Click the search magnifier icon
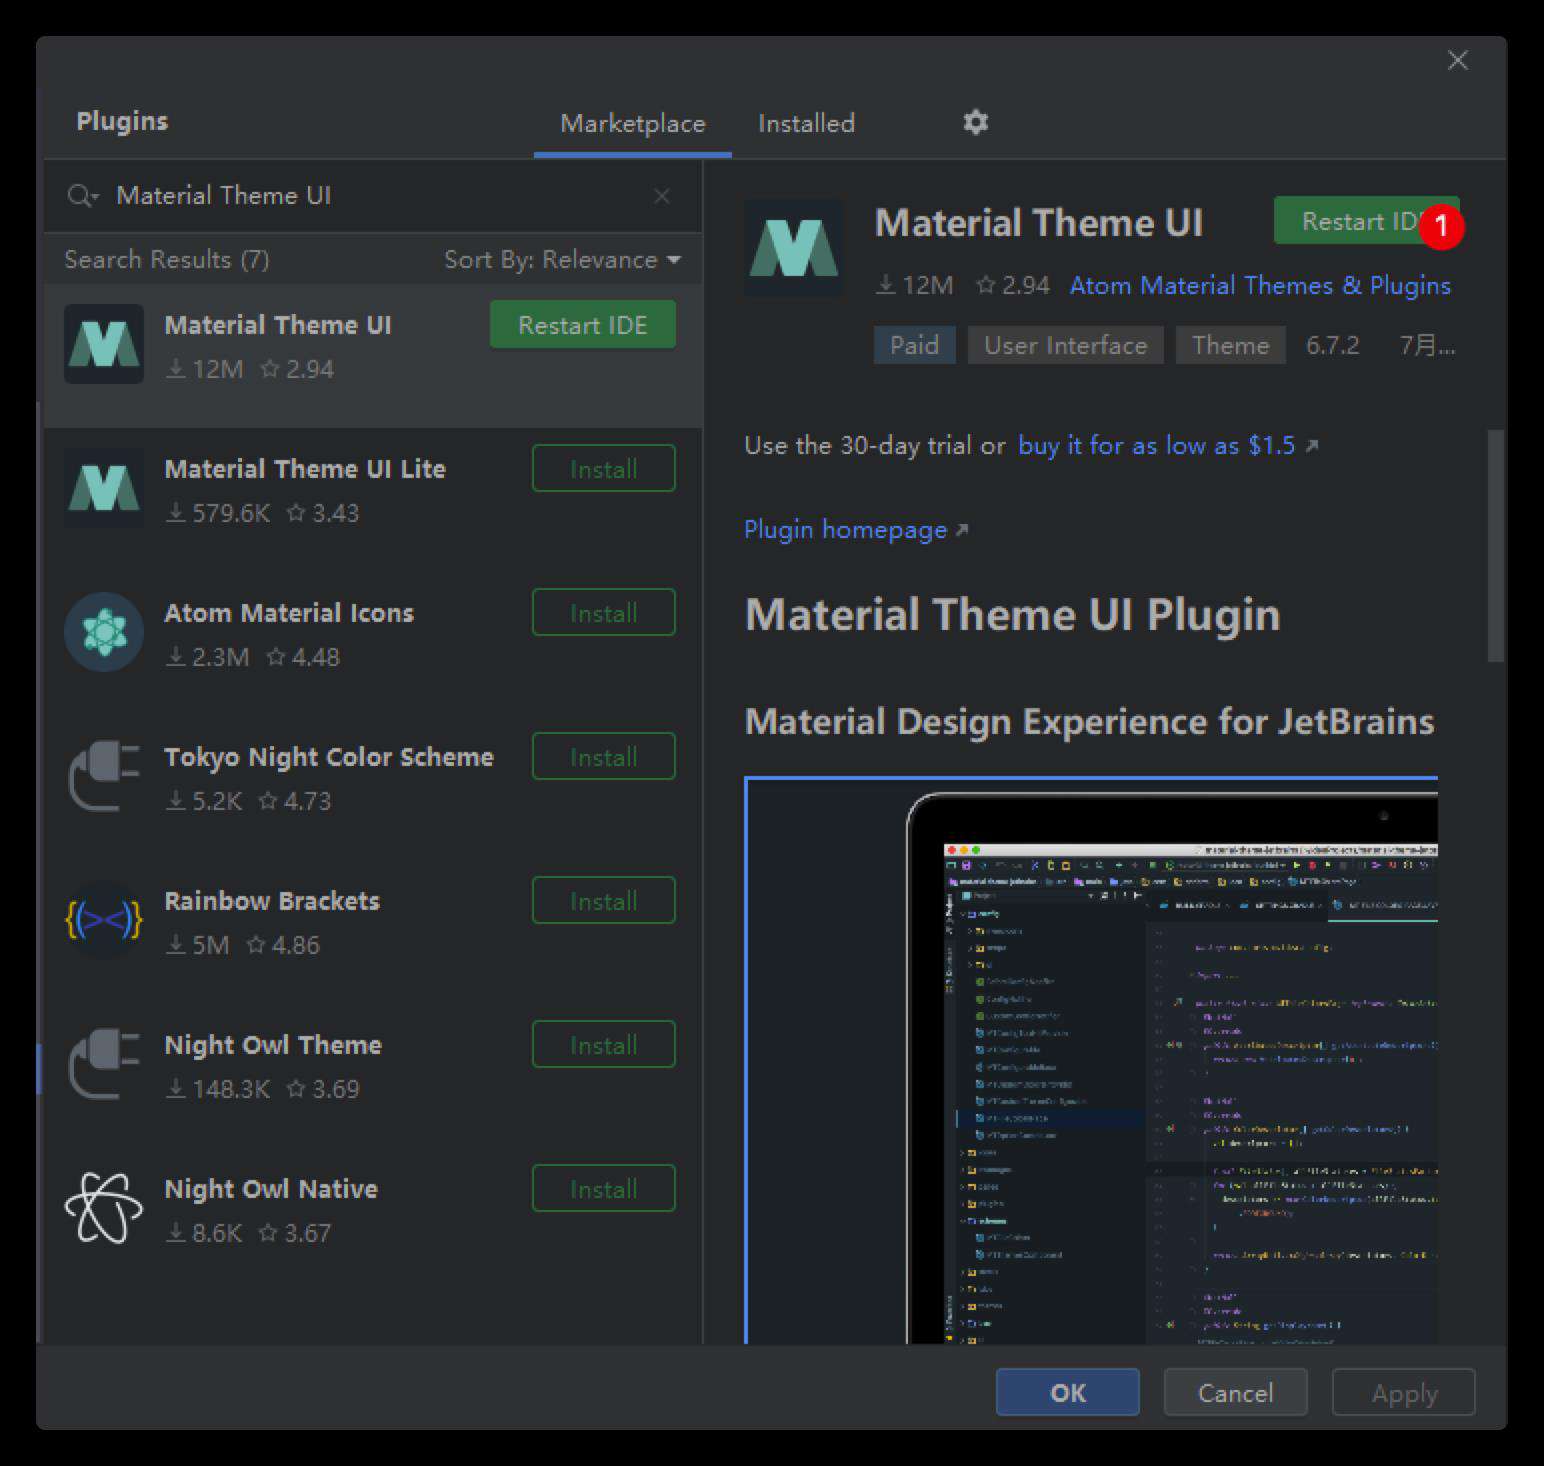 (82, 195)
